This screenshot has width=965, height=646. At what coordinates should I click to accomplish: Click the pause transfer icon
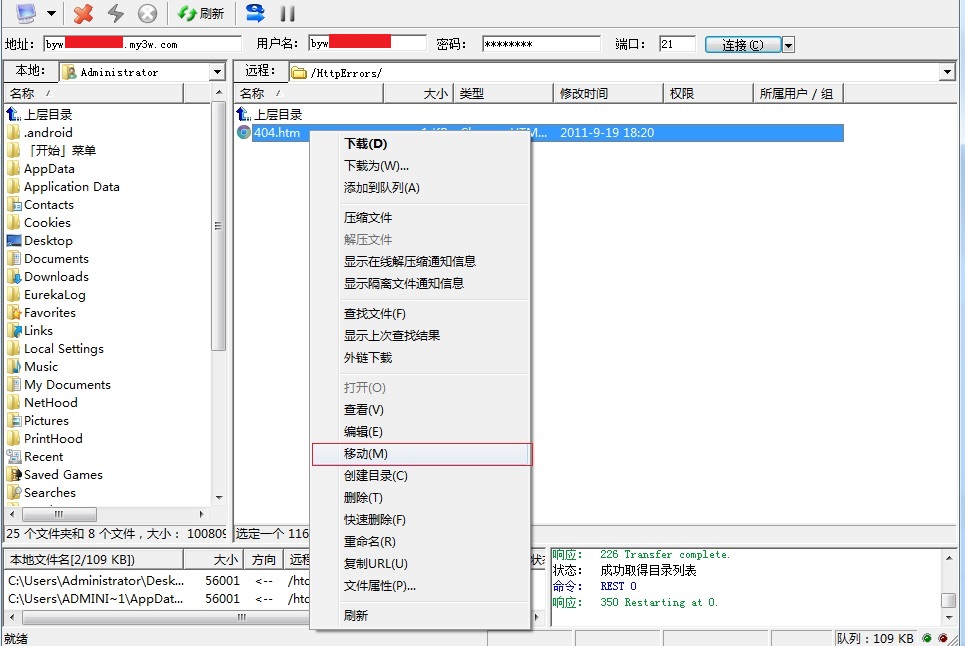[287, 13]
